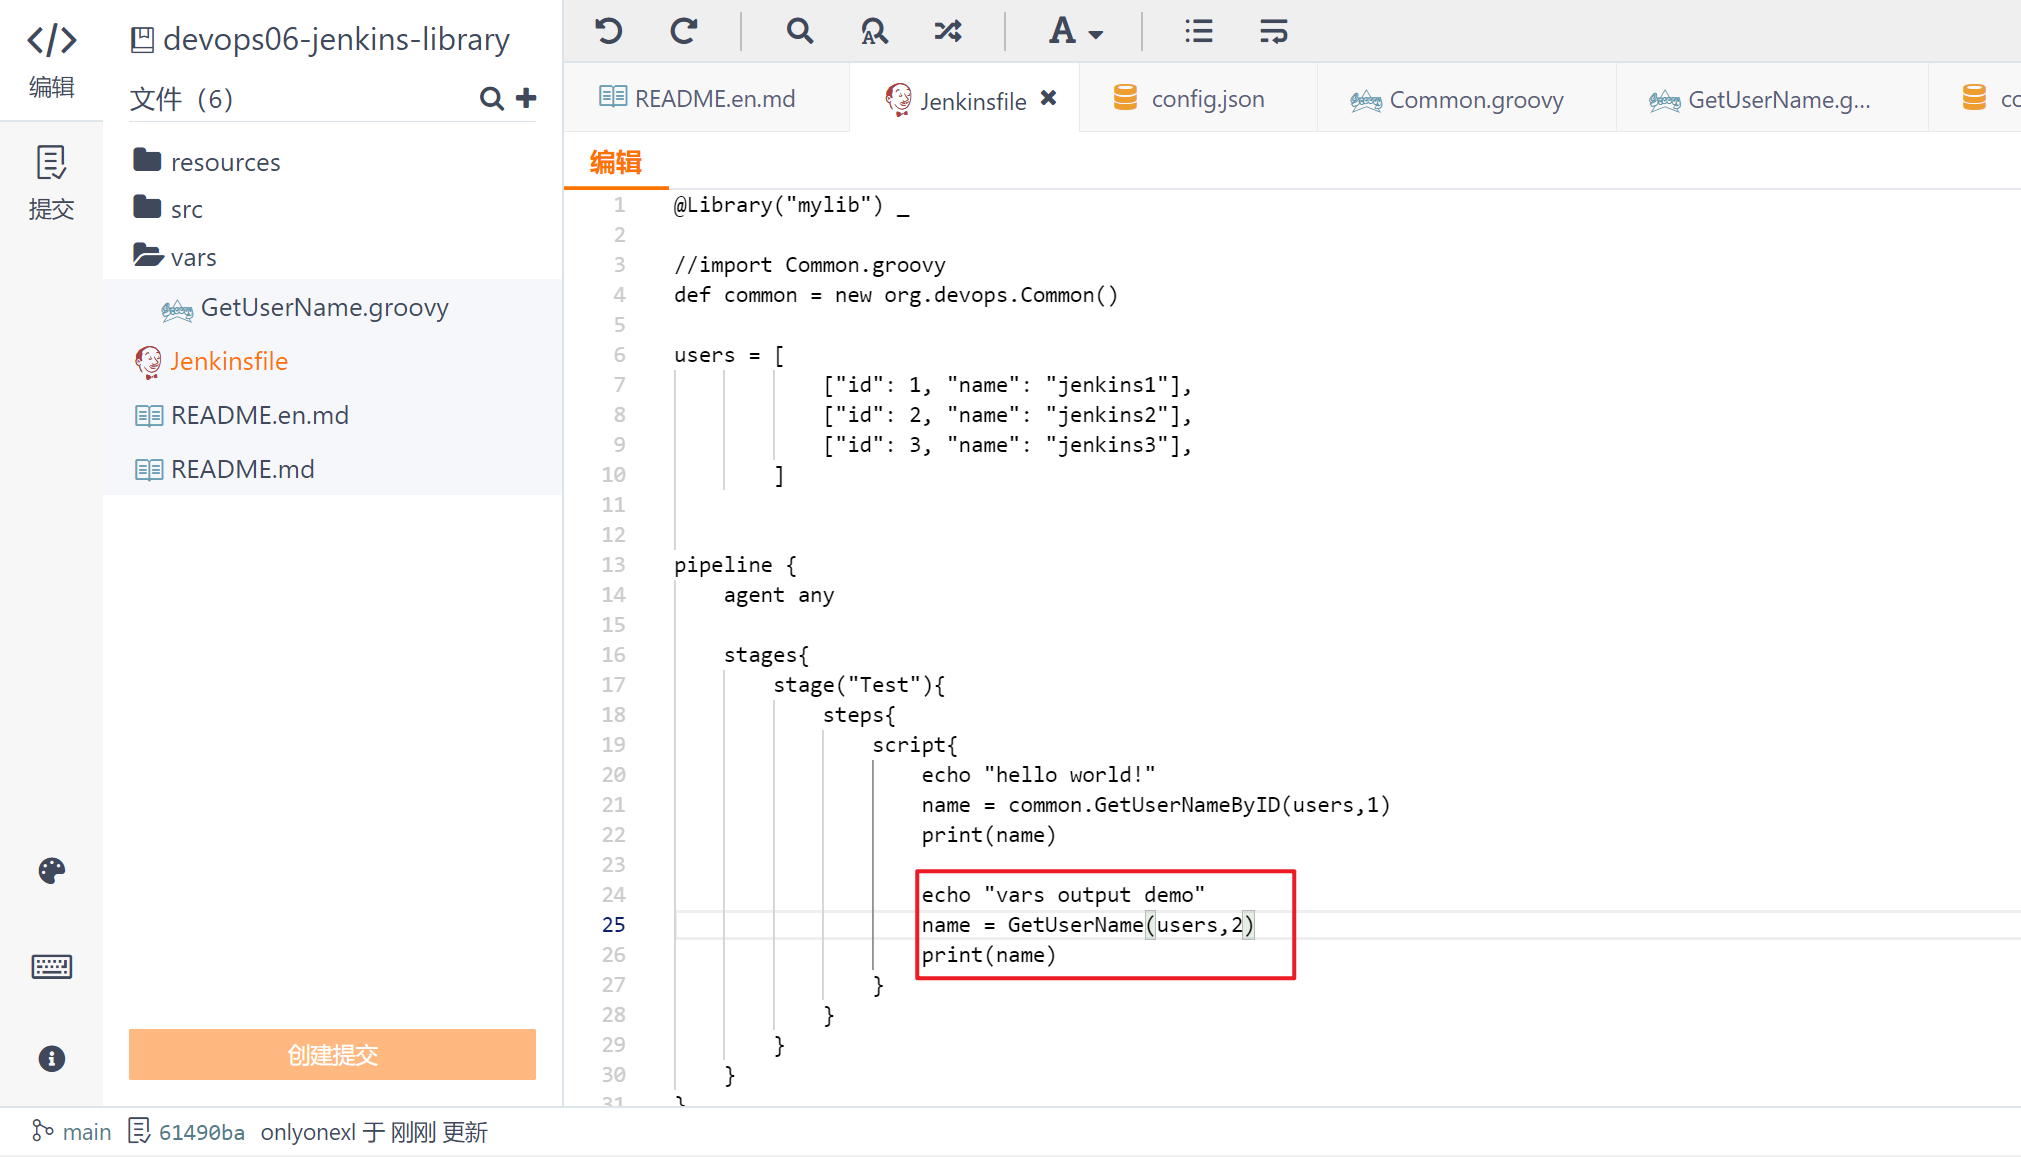Click line number 25 in gutter
The height and width of the screenshot is (1157, 2021).
point(613,924)
